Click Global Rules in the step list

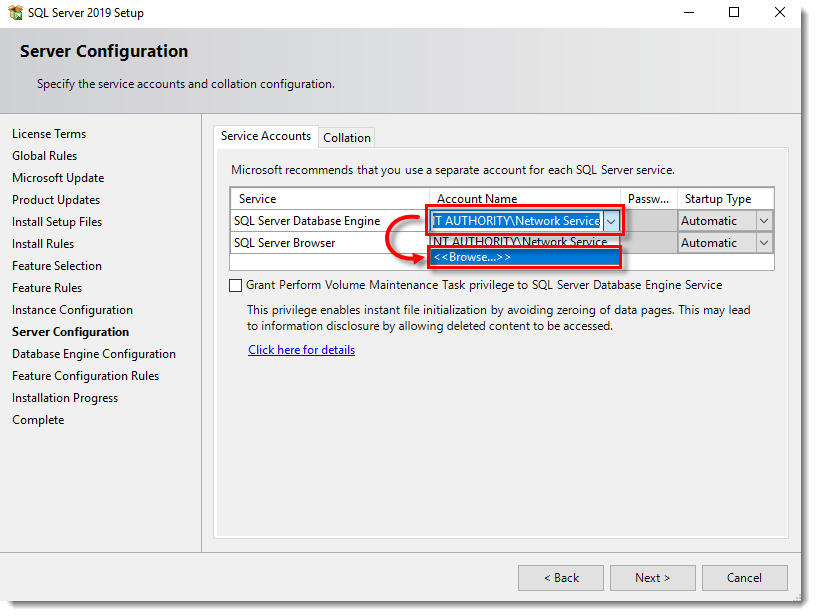pyautogui.click(x=45, y=156)
